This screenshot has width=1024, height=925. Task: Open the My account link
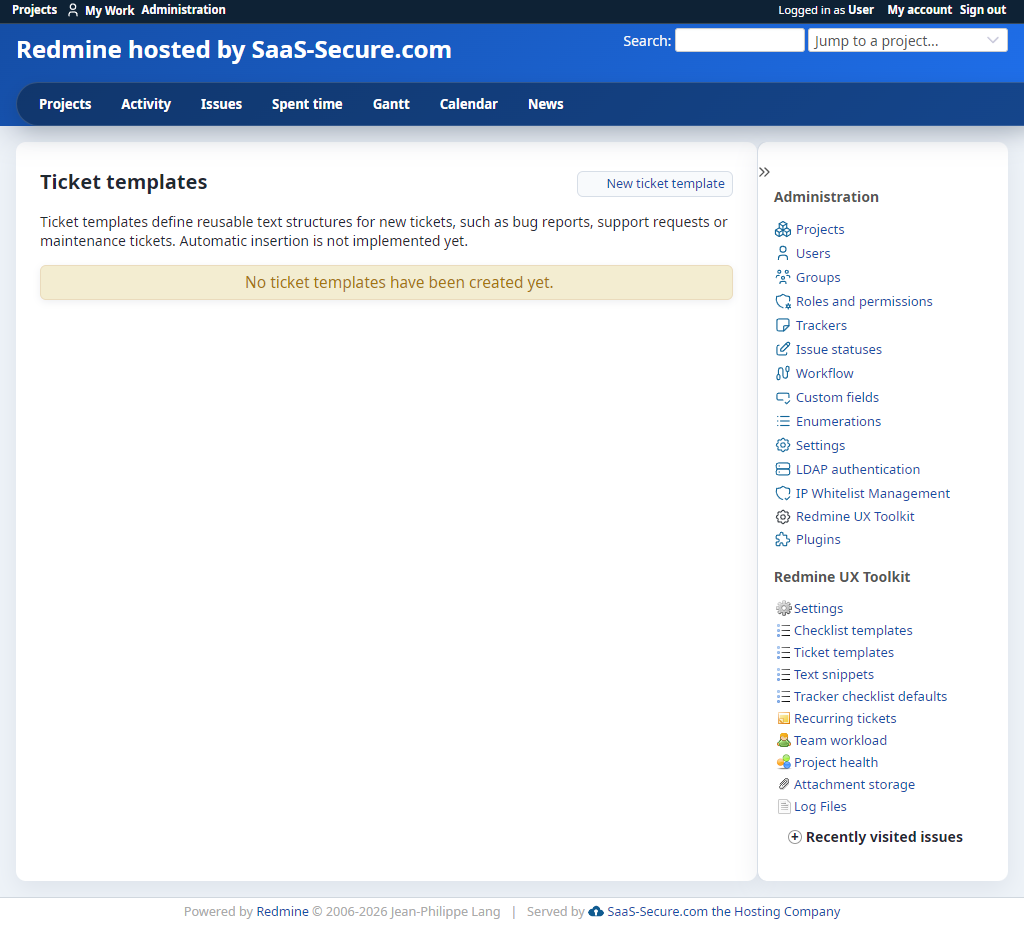coord(920,10)
